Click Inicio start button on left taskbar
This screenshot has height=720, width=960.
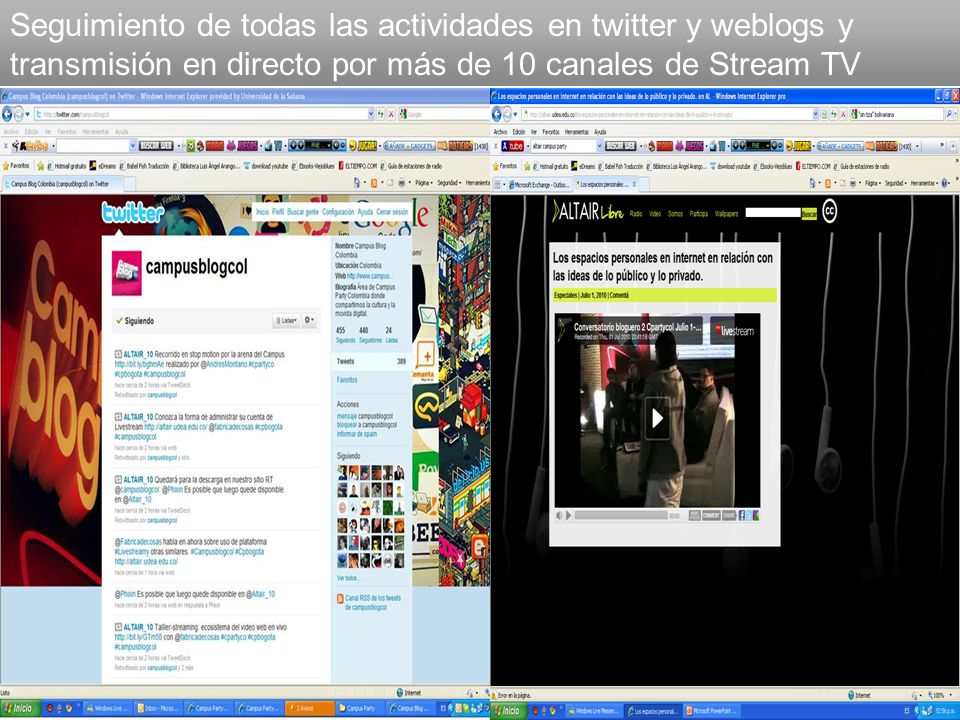click(18, 709)
